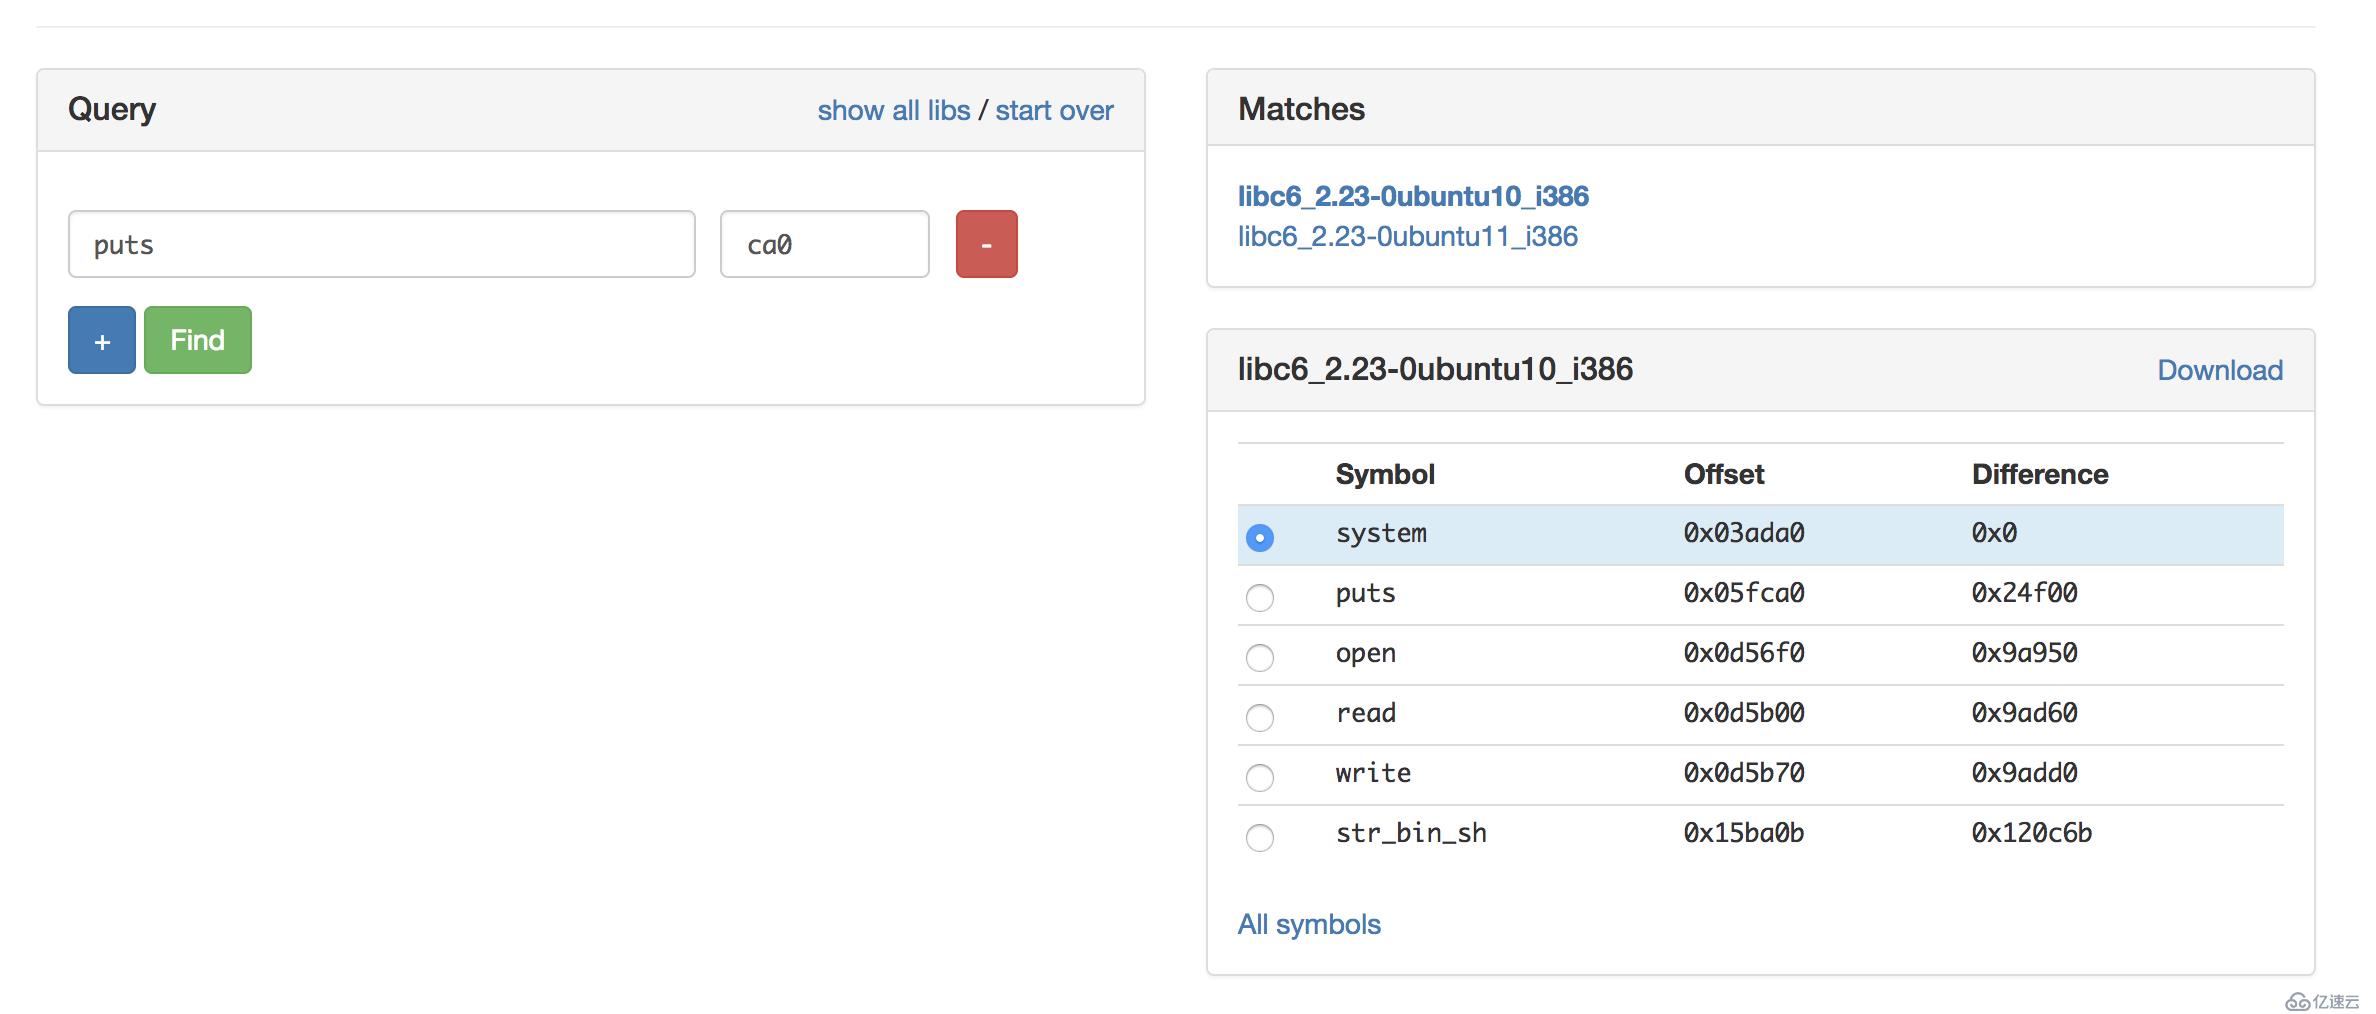
Task: Open the libc6_2.23-0ubuntu10_i386 match
Action: 1413,196
